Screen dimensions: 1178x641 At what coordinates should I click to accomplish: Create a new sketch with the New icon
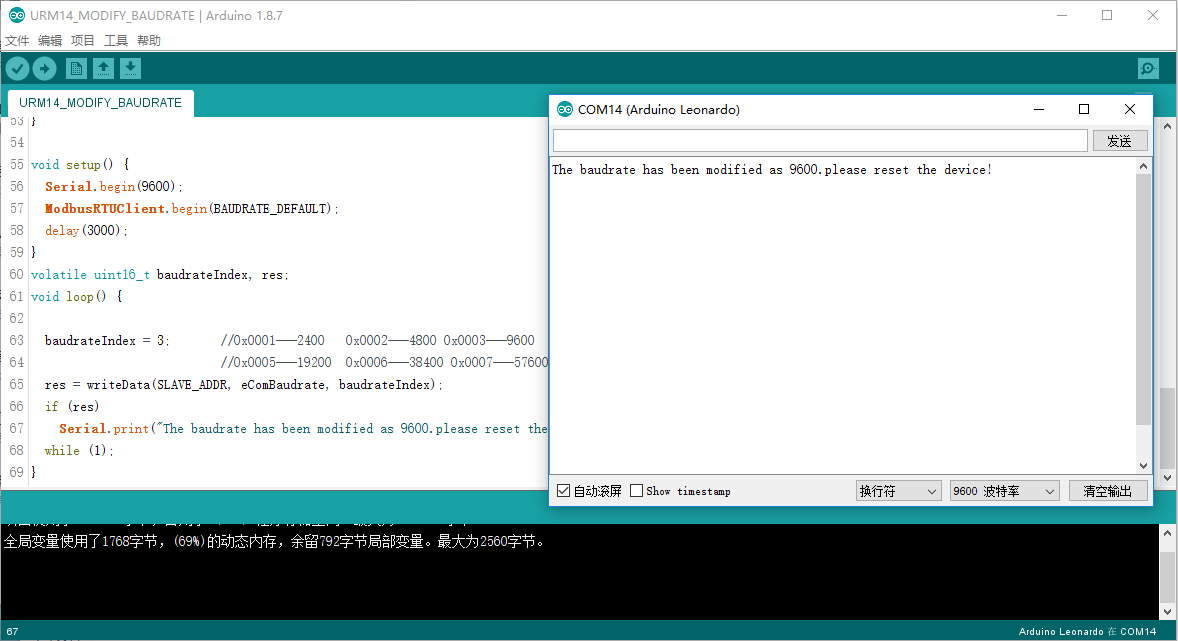click(x=76, y=69)
